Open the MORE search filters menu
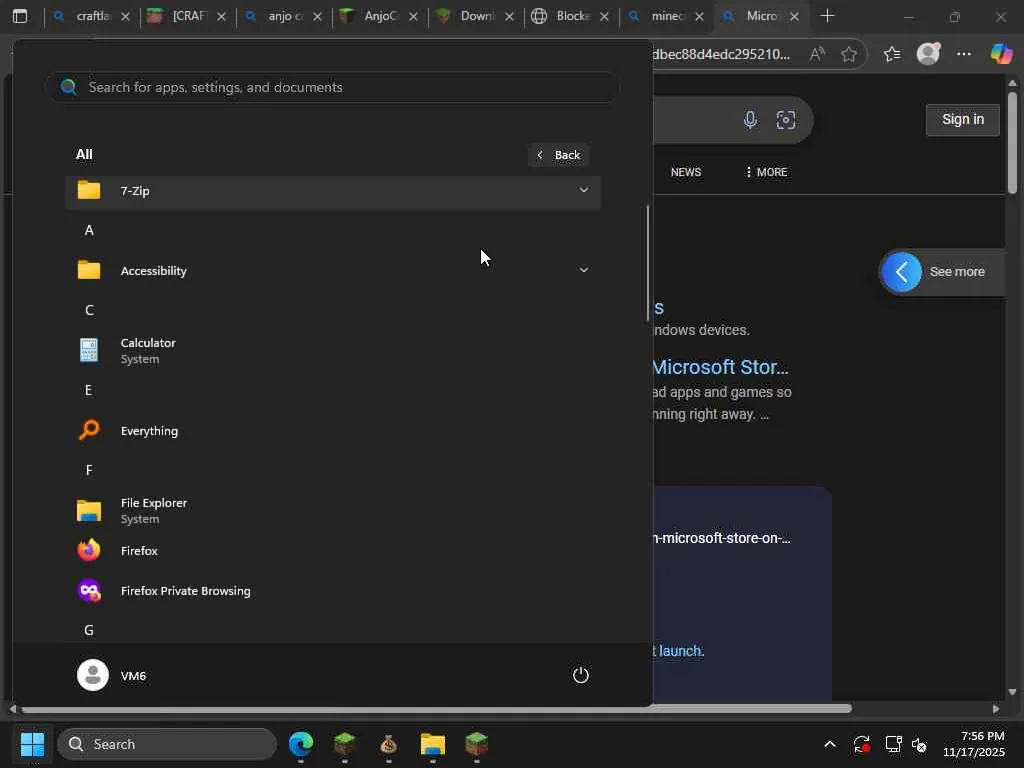Image resolution: width=1024 pixels, height=768 pixels. click(x=766, y=172)
